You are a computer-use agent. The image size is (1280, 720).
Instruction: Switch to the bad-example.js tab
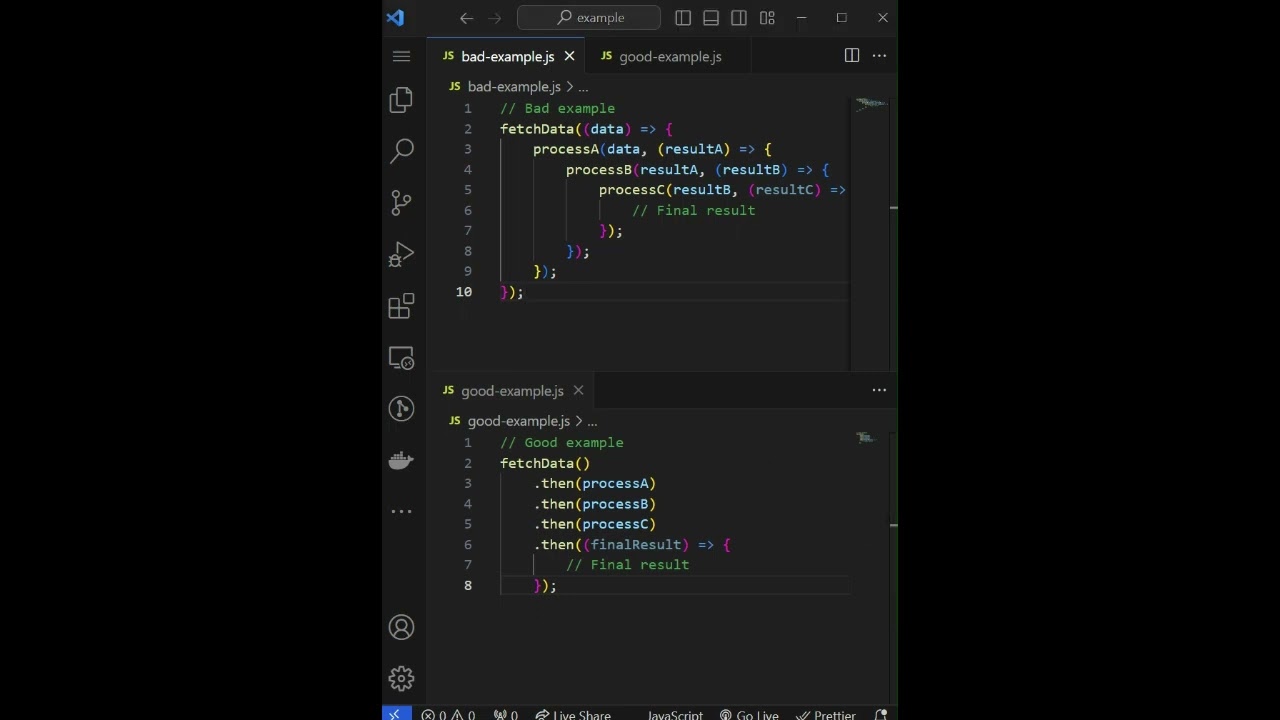tap(507, 56)
